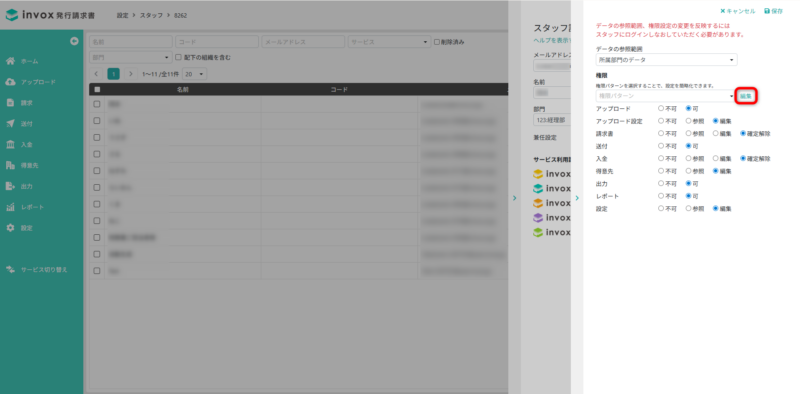This screenshot has width=800, height=394.
Task: Open the サービス filter dropdown
Action: coord(390,42)
